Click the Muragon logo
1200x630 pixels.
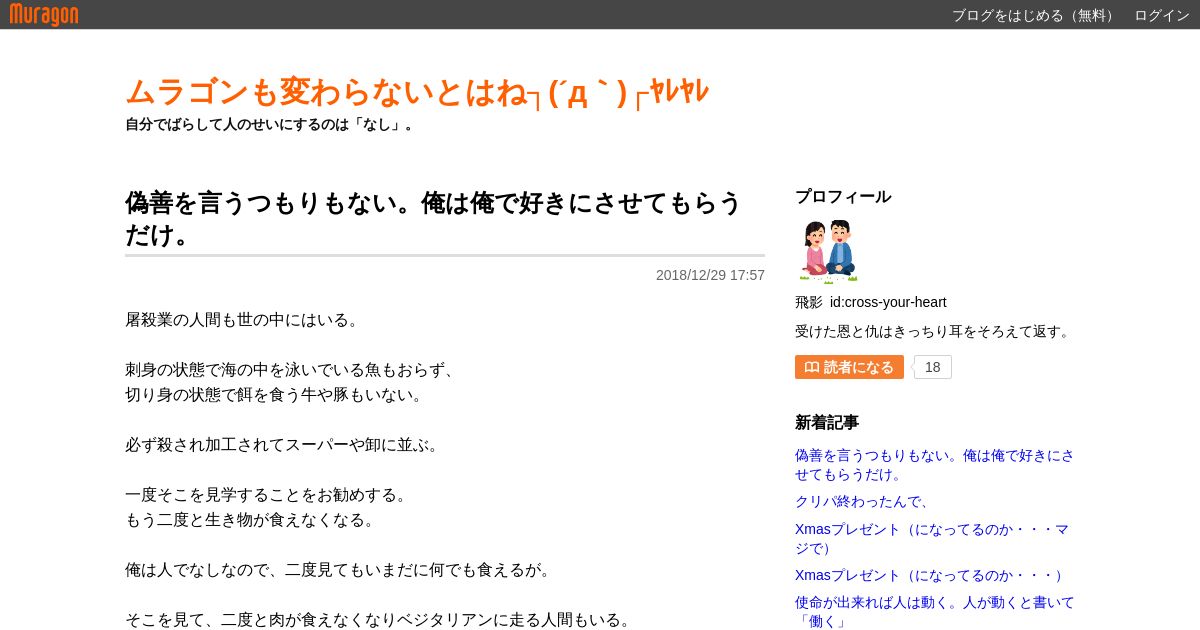[x=44, y=14]
